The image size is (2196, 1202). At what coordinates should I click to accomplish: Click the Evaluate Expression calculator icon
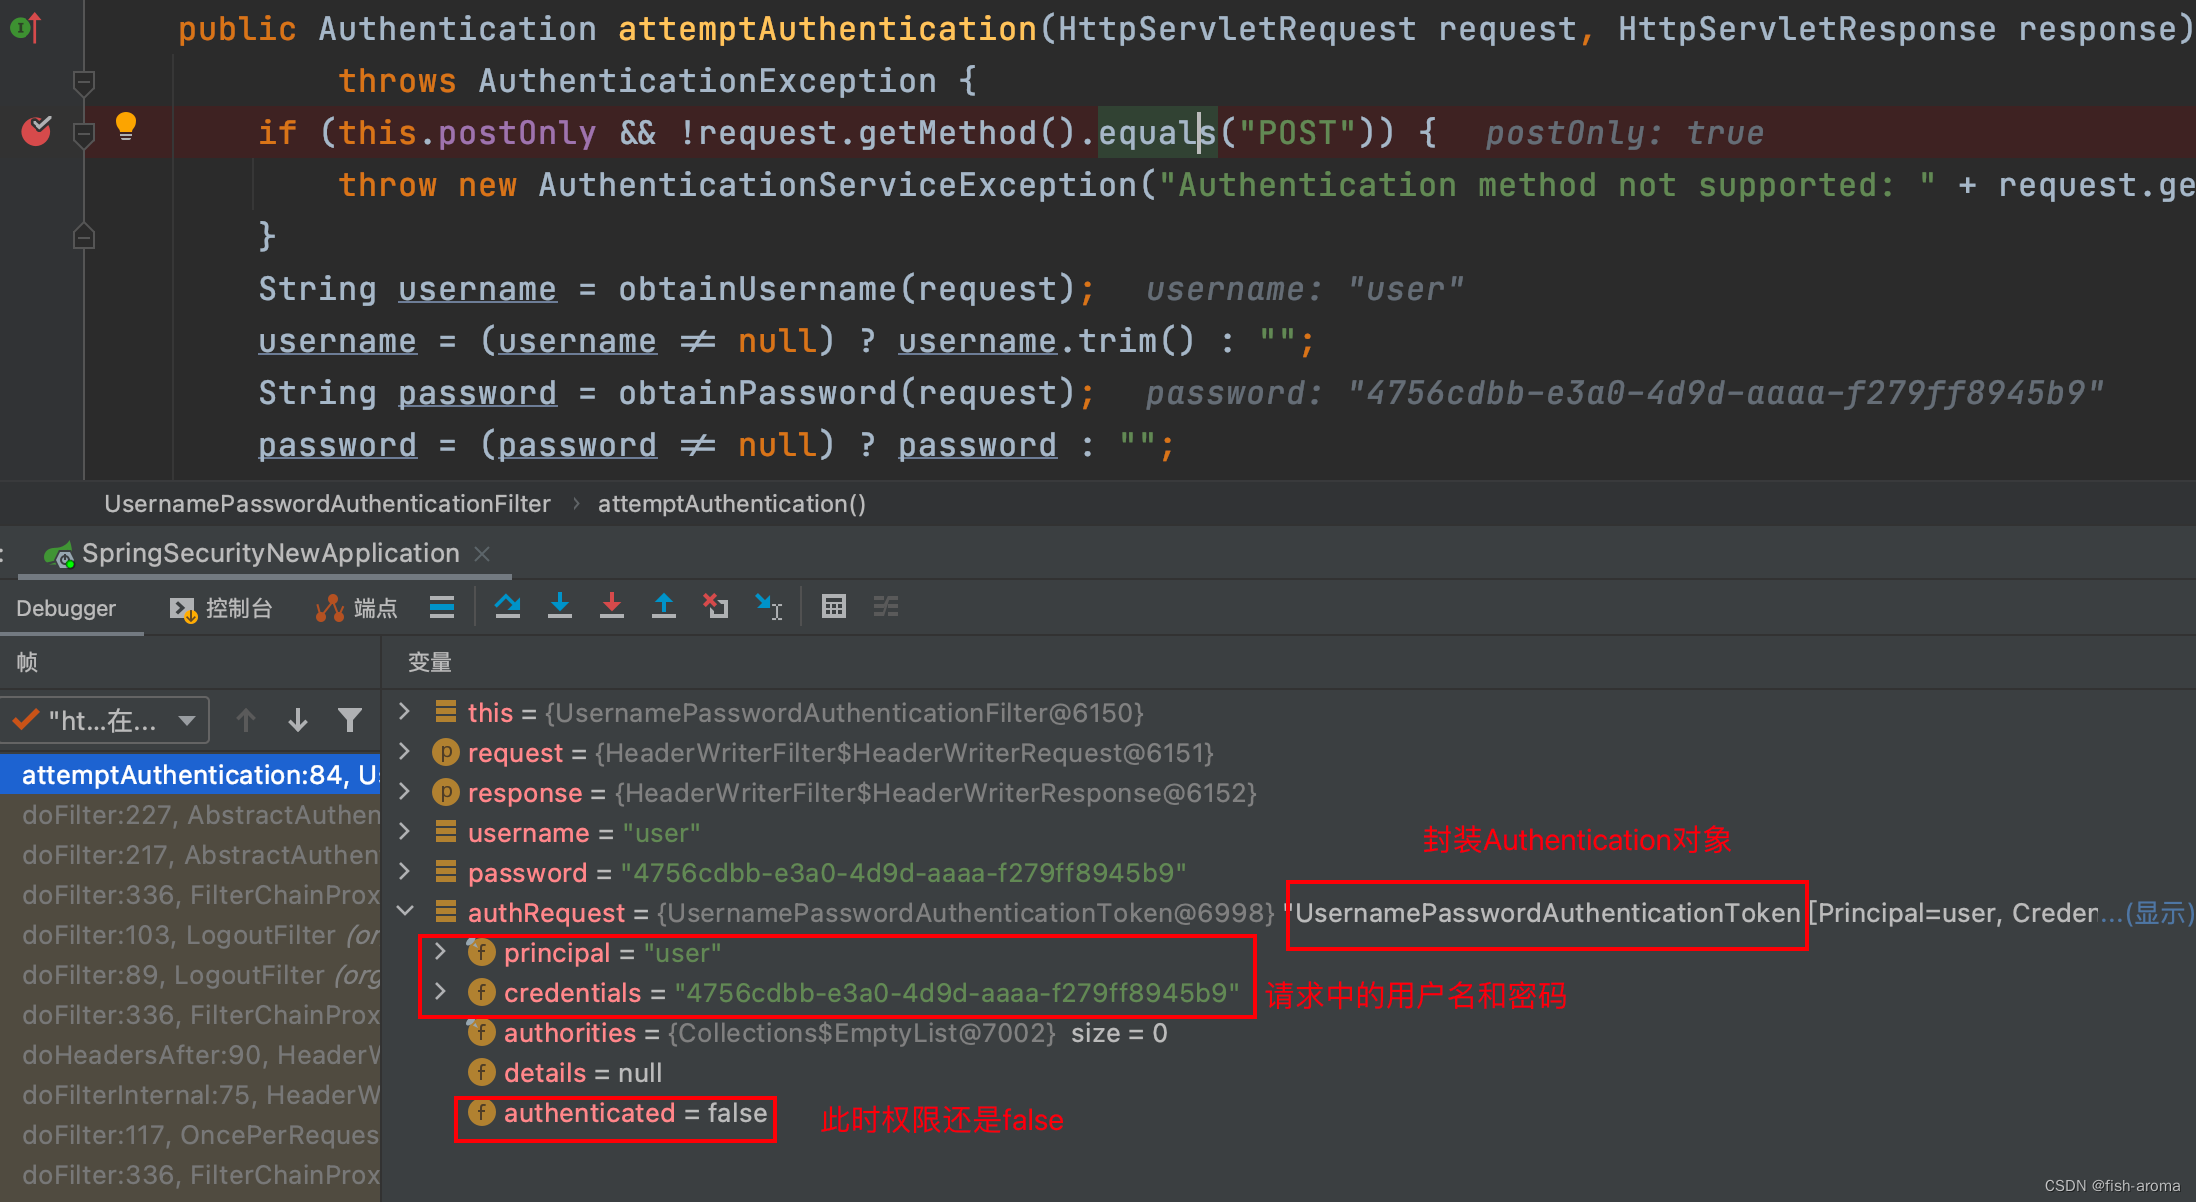click(834, 606)
